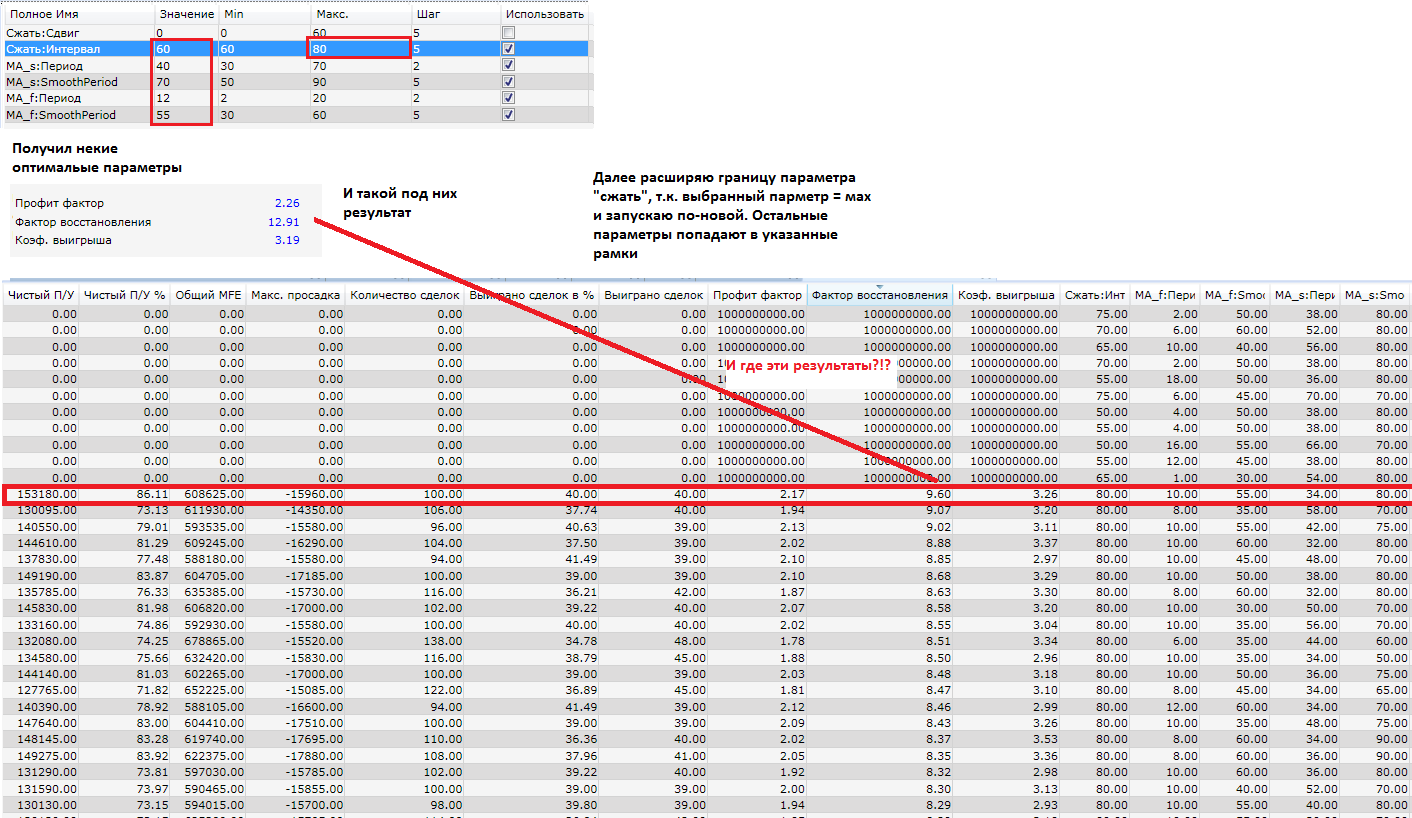This screenshot has width=1412, height=818.
Task: Click the Общий MFE column header
Action: point(209,295)
